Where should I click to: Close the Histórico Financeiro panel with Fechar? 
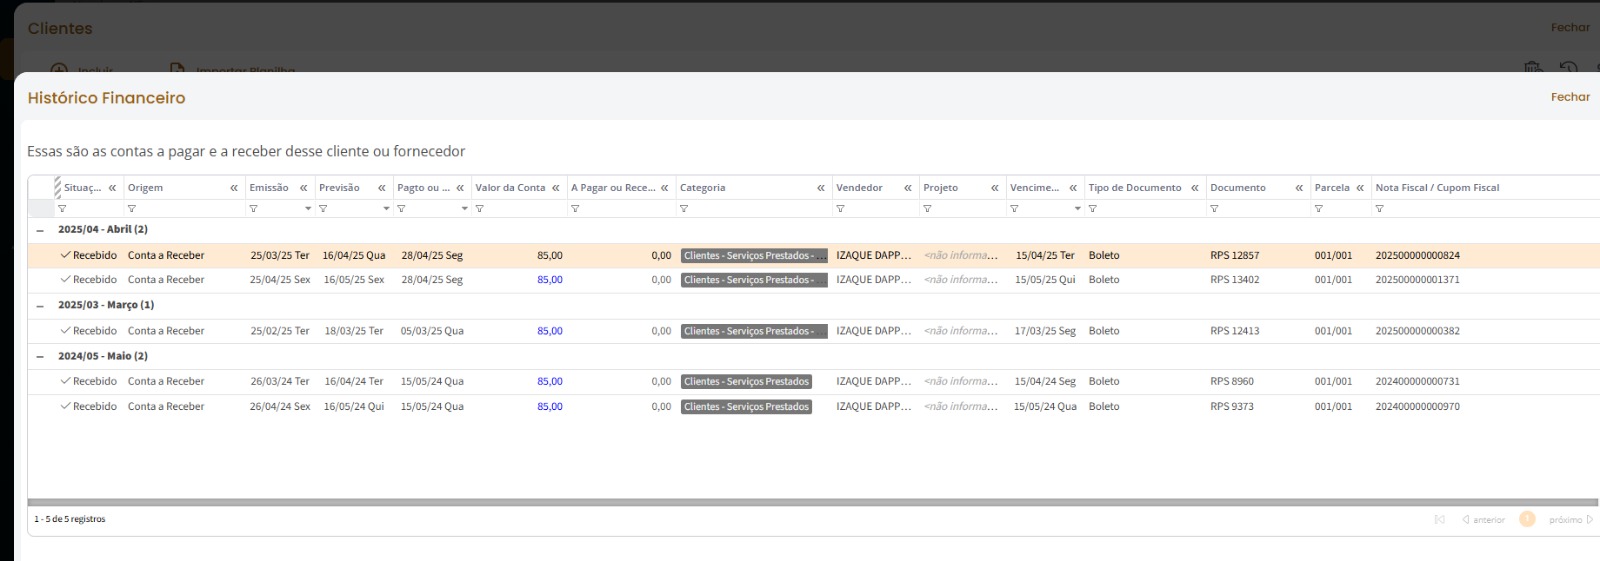(1570, 97)
